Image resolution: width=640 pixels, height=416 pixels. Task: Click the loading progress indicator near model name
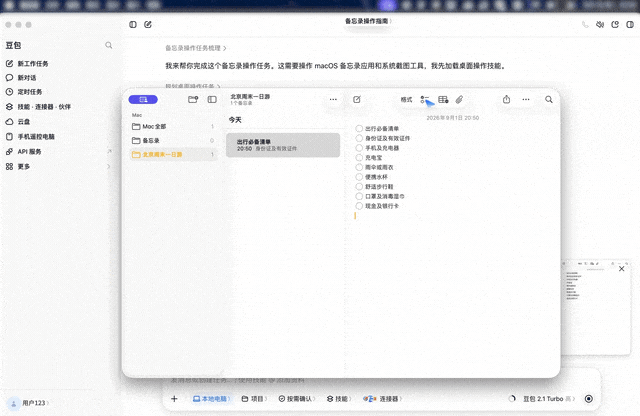(512, 399)
